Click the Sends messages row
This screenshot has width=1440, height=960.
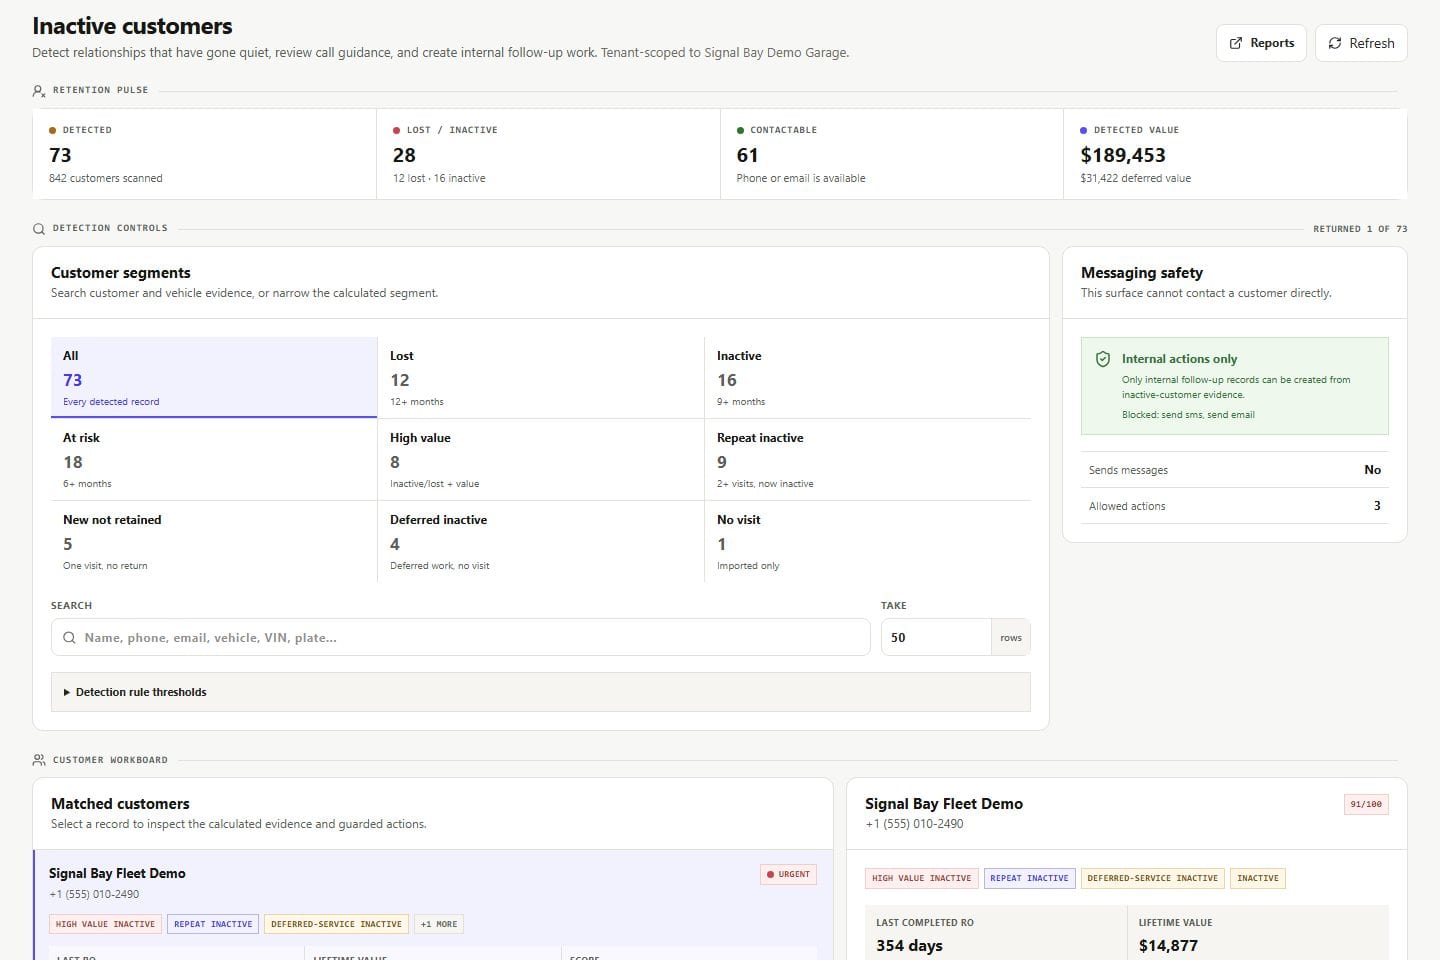pyautogui.click(x=1235, y=470)
